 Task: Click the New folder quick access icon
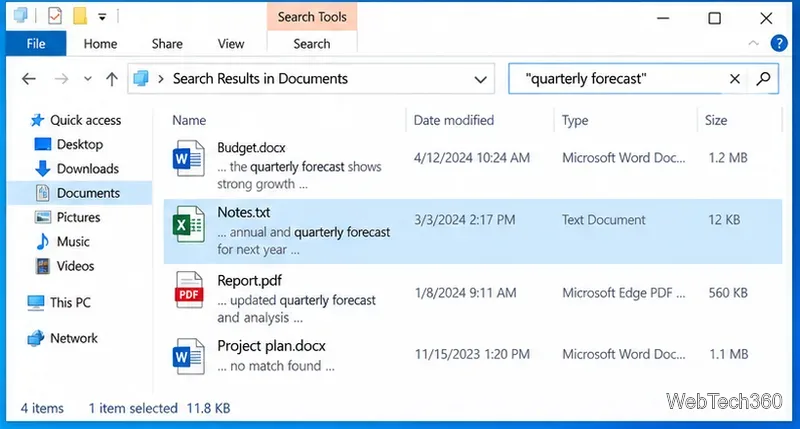point(80,16)
